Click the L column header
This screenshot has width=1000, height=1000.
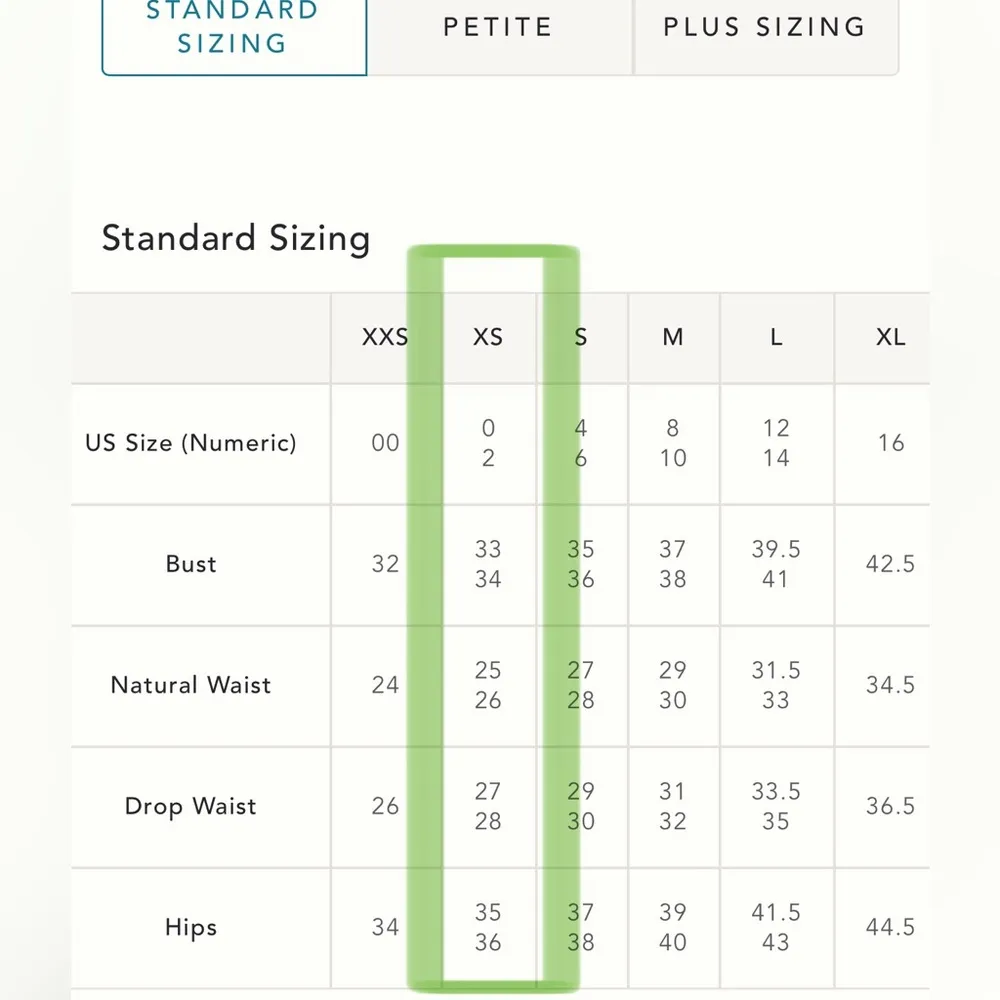[776, 338]
